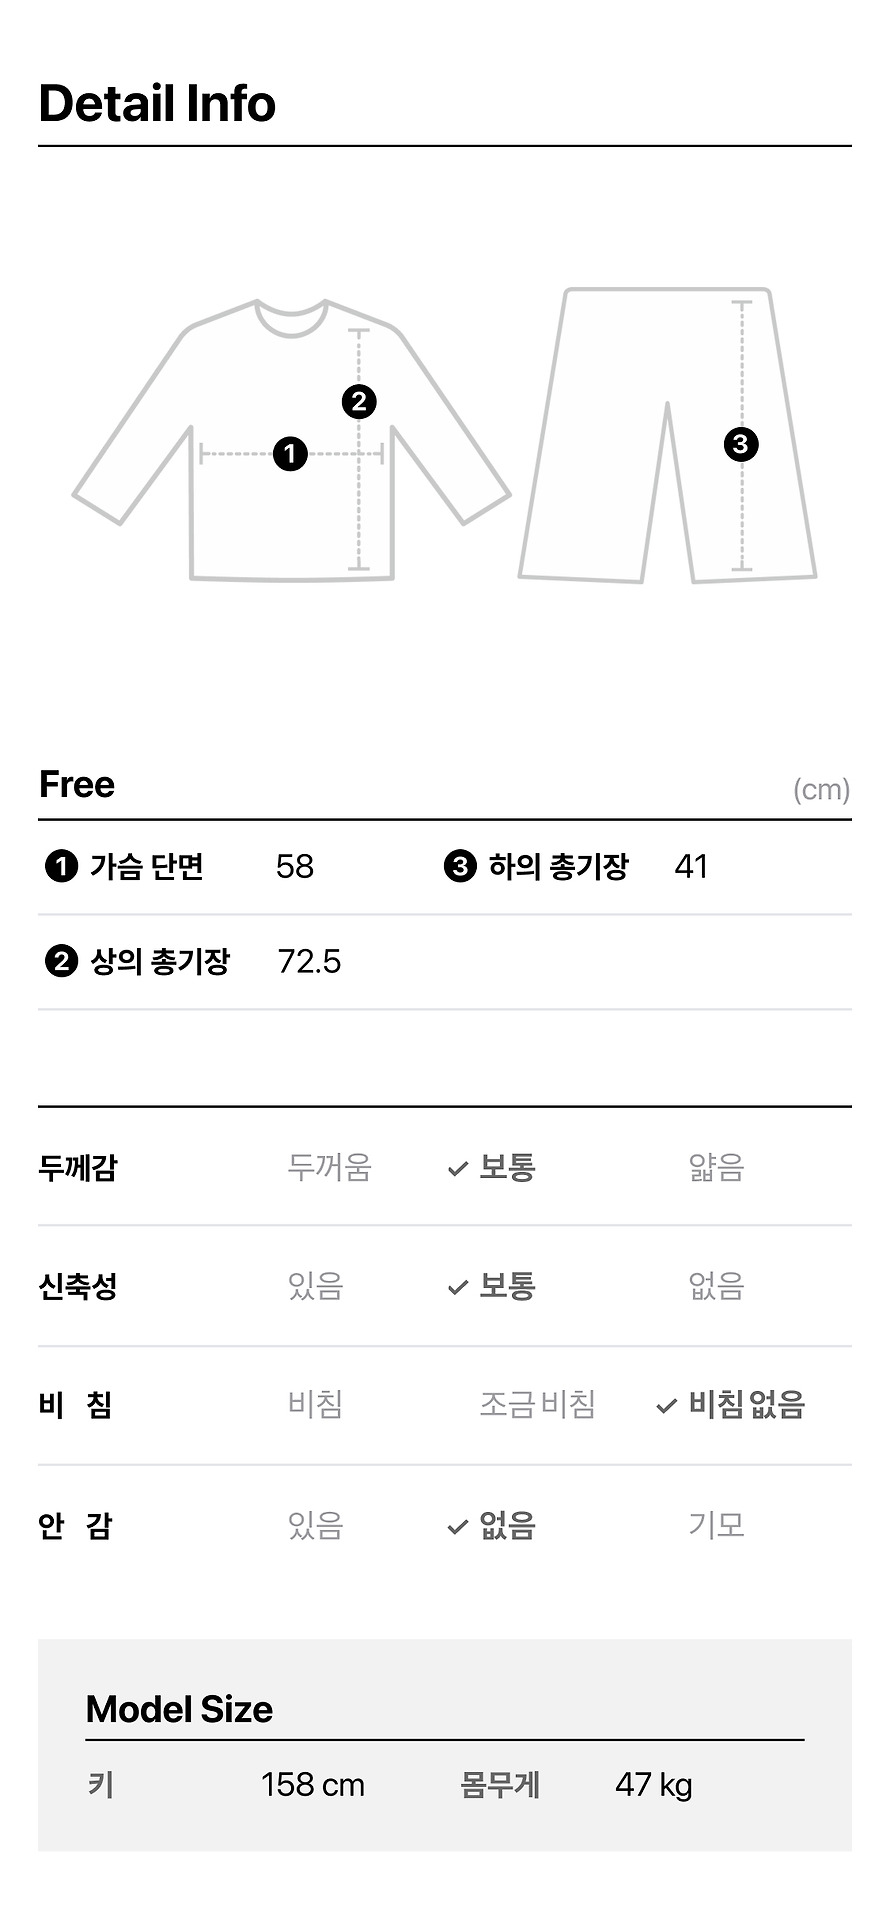Click the shirt outline illustration

[x=291, y=440]
